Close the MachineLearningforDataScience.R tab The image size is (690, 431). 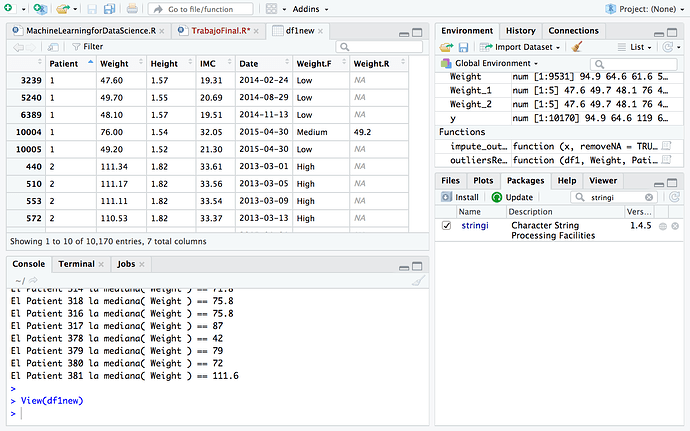tap(162, 31)
